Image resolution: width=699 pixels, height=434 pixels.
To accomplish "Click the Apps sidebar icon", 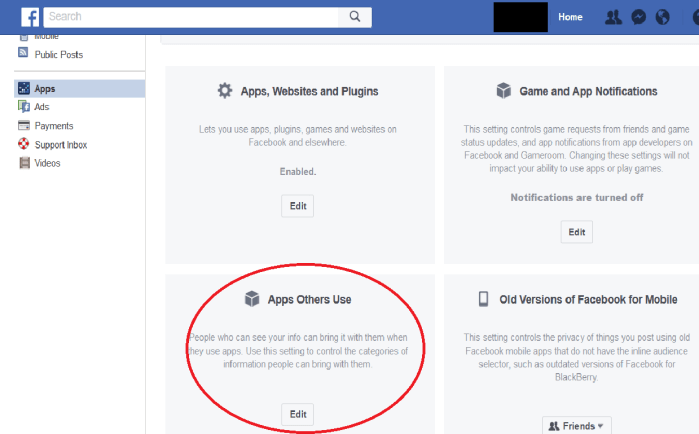I will (x=24, y=88).
